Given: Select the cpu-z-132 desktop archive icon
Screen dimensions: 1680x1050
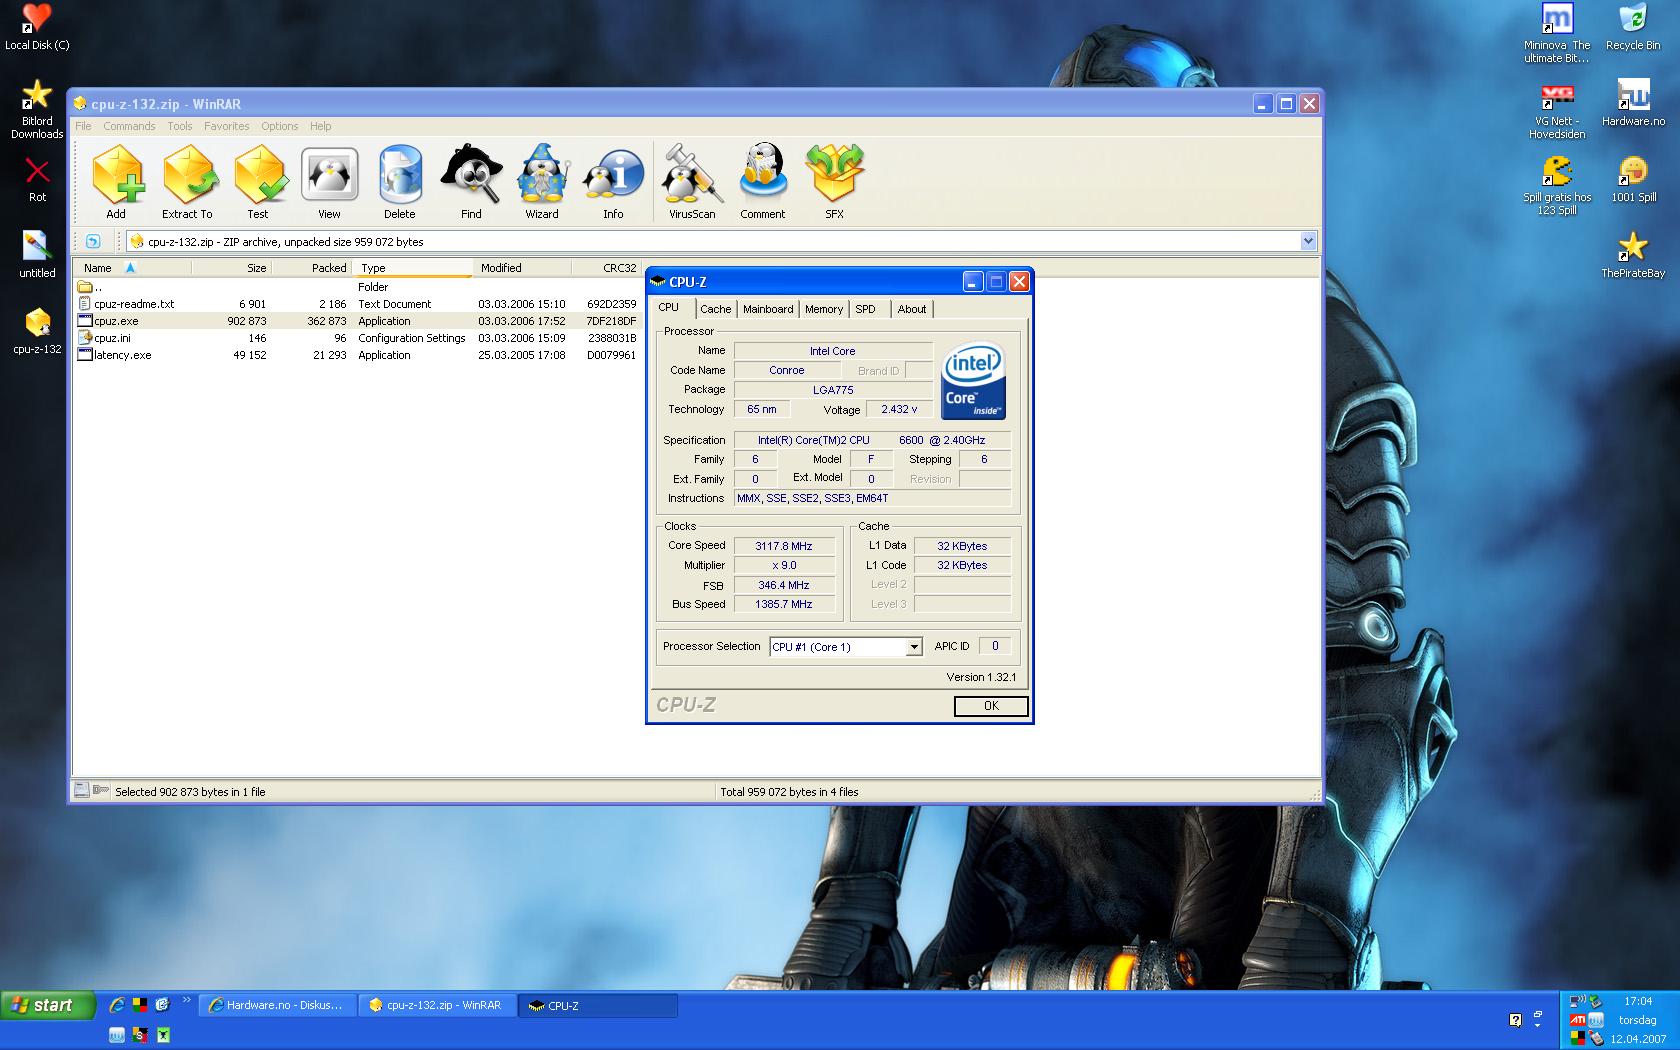Looking at the screenshot, I should coord(37,332).
